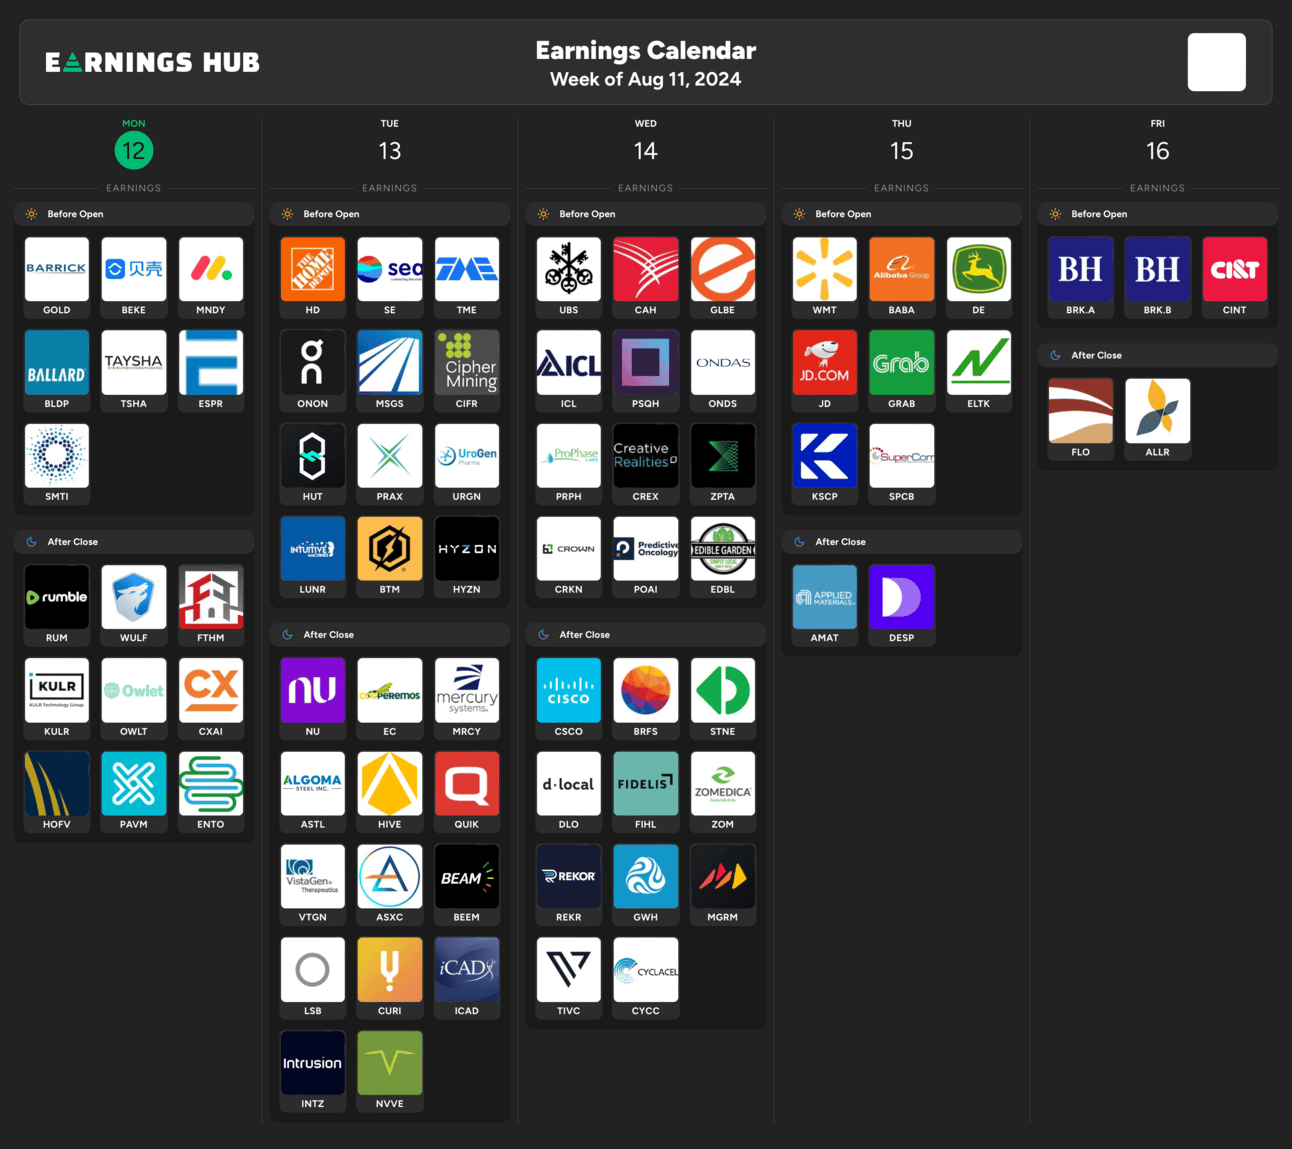Image resolution: width=1292 pixels, height=1149 pixels.
Task: Open the Applied Materials AMAT tile
Action: (825, 605)
